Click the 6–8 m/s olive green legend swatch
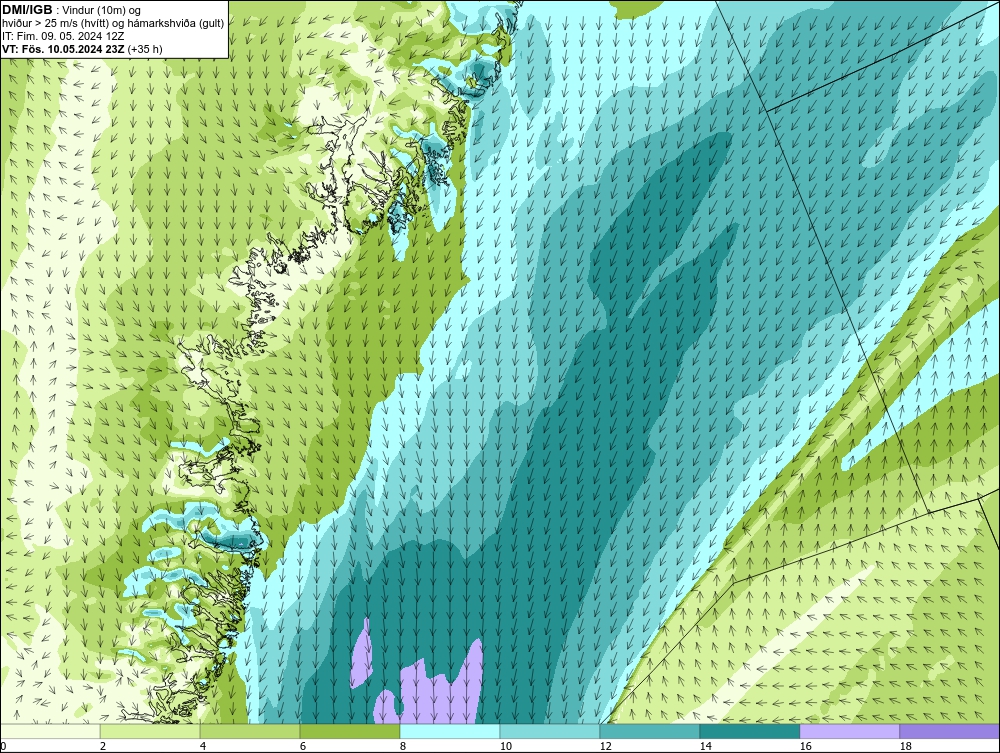This screenshot has width=1000, height=753. pyautogui.click(x=349, y=731)
